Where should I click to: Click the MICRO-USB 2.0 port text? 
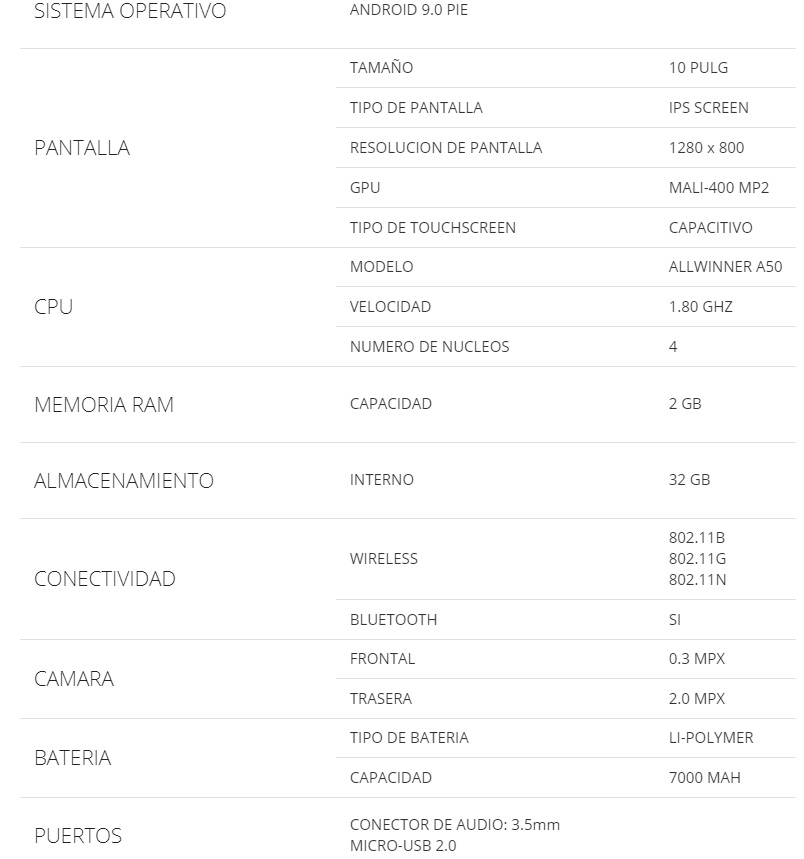pyautogui.click(x=402, y=846)
